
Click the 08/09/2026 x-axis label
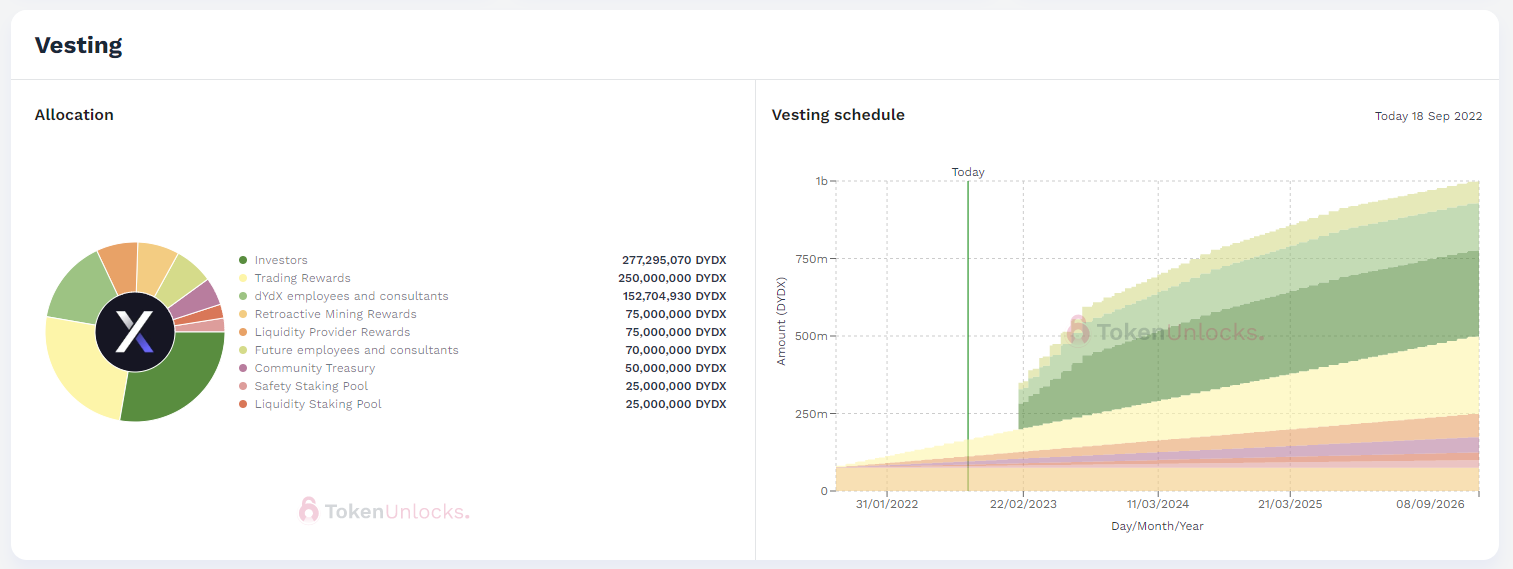tap(1431, 504)
